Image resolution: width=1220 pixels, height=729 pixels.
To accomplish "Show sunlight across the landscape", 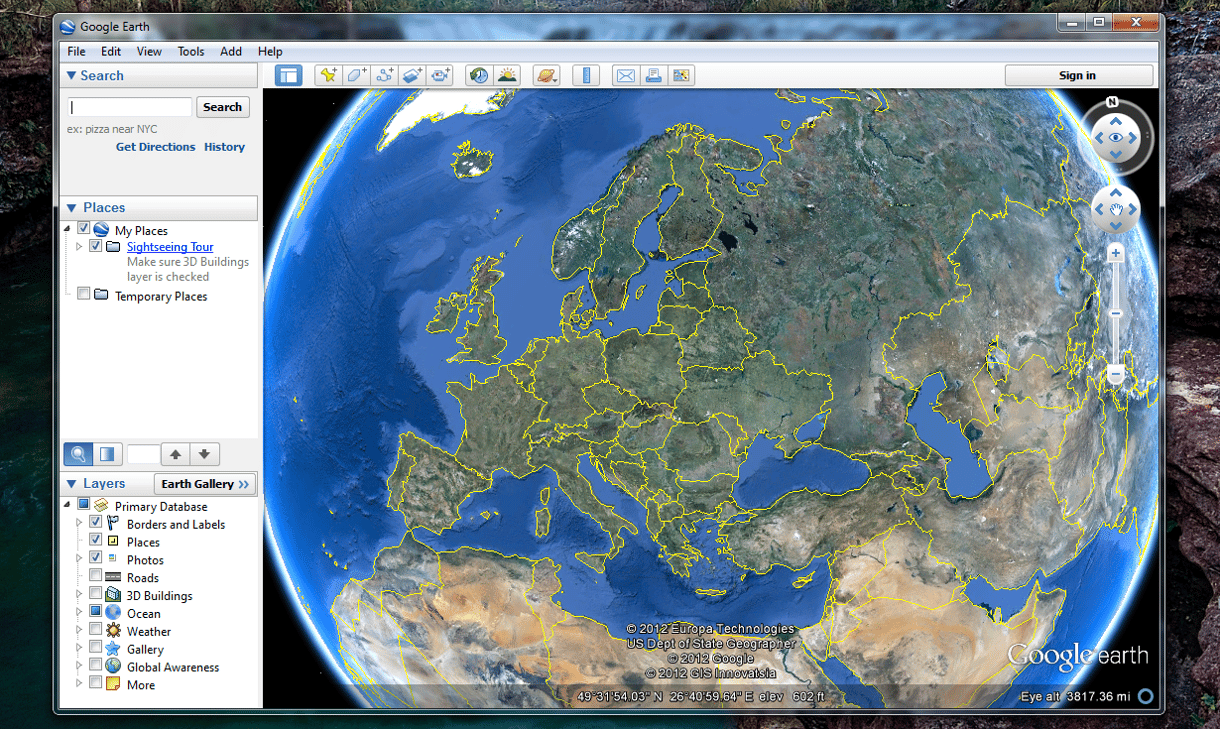I will pyautogui.click(x=508, y=75).
